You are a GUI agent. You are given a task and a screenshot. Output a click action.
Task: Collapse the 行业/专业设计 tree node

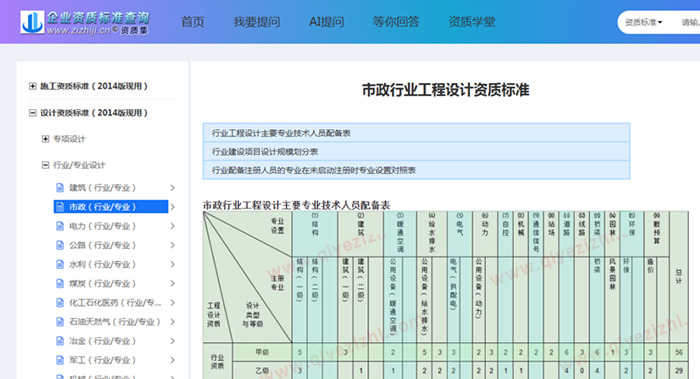point(45,165)
